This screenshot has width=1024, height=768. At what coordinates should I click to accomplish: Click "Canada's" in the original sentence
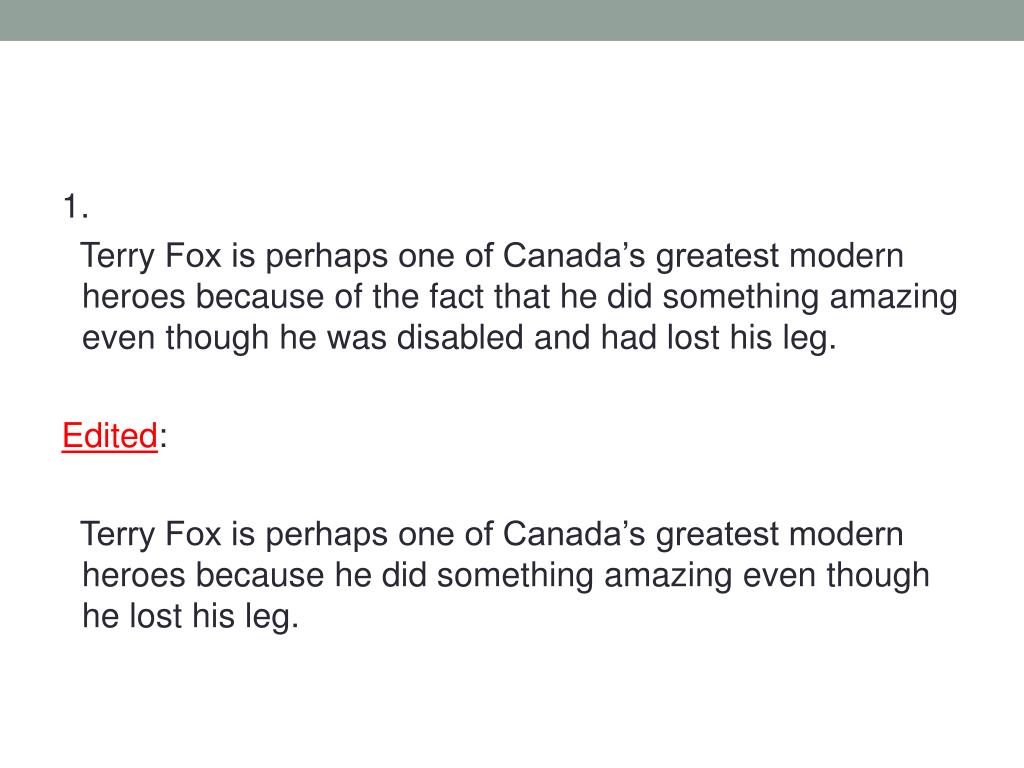574,255
